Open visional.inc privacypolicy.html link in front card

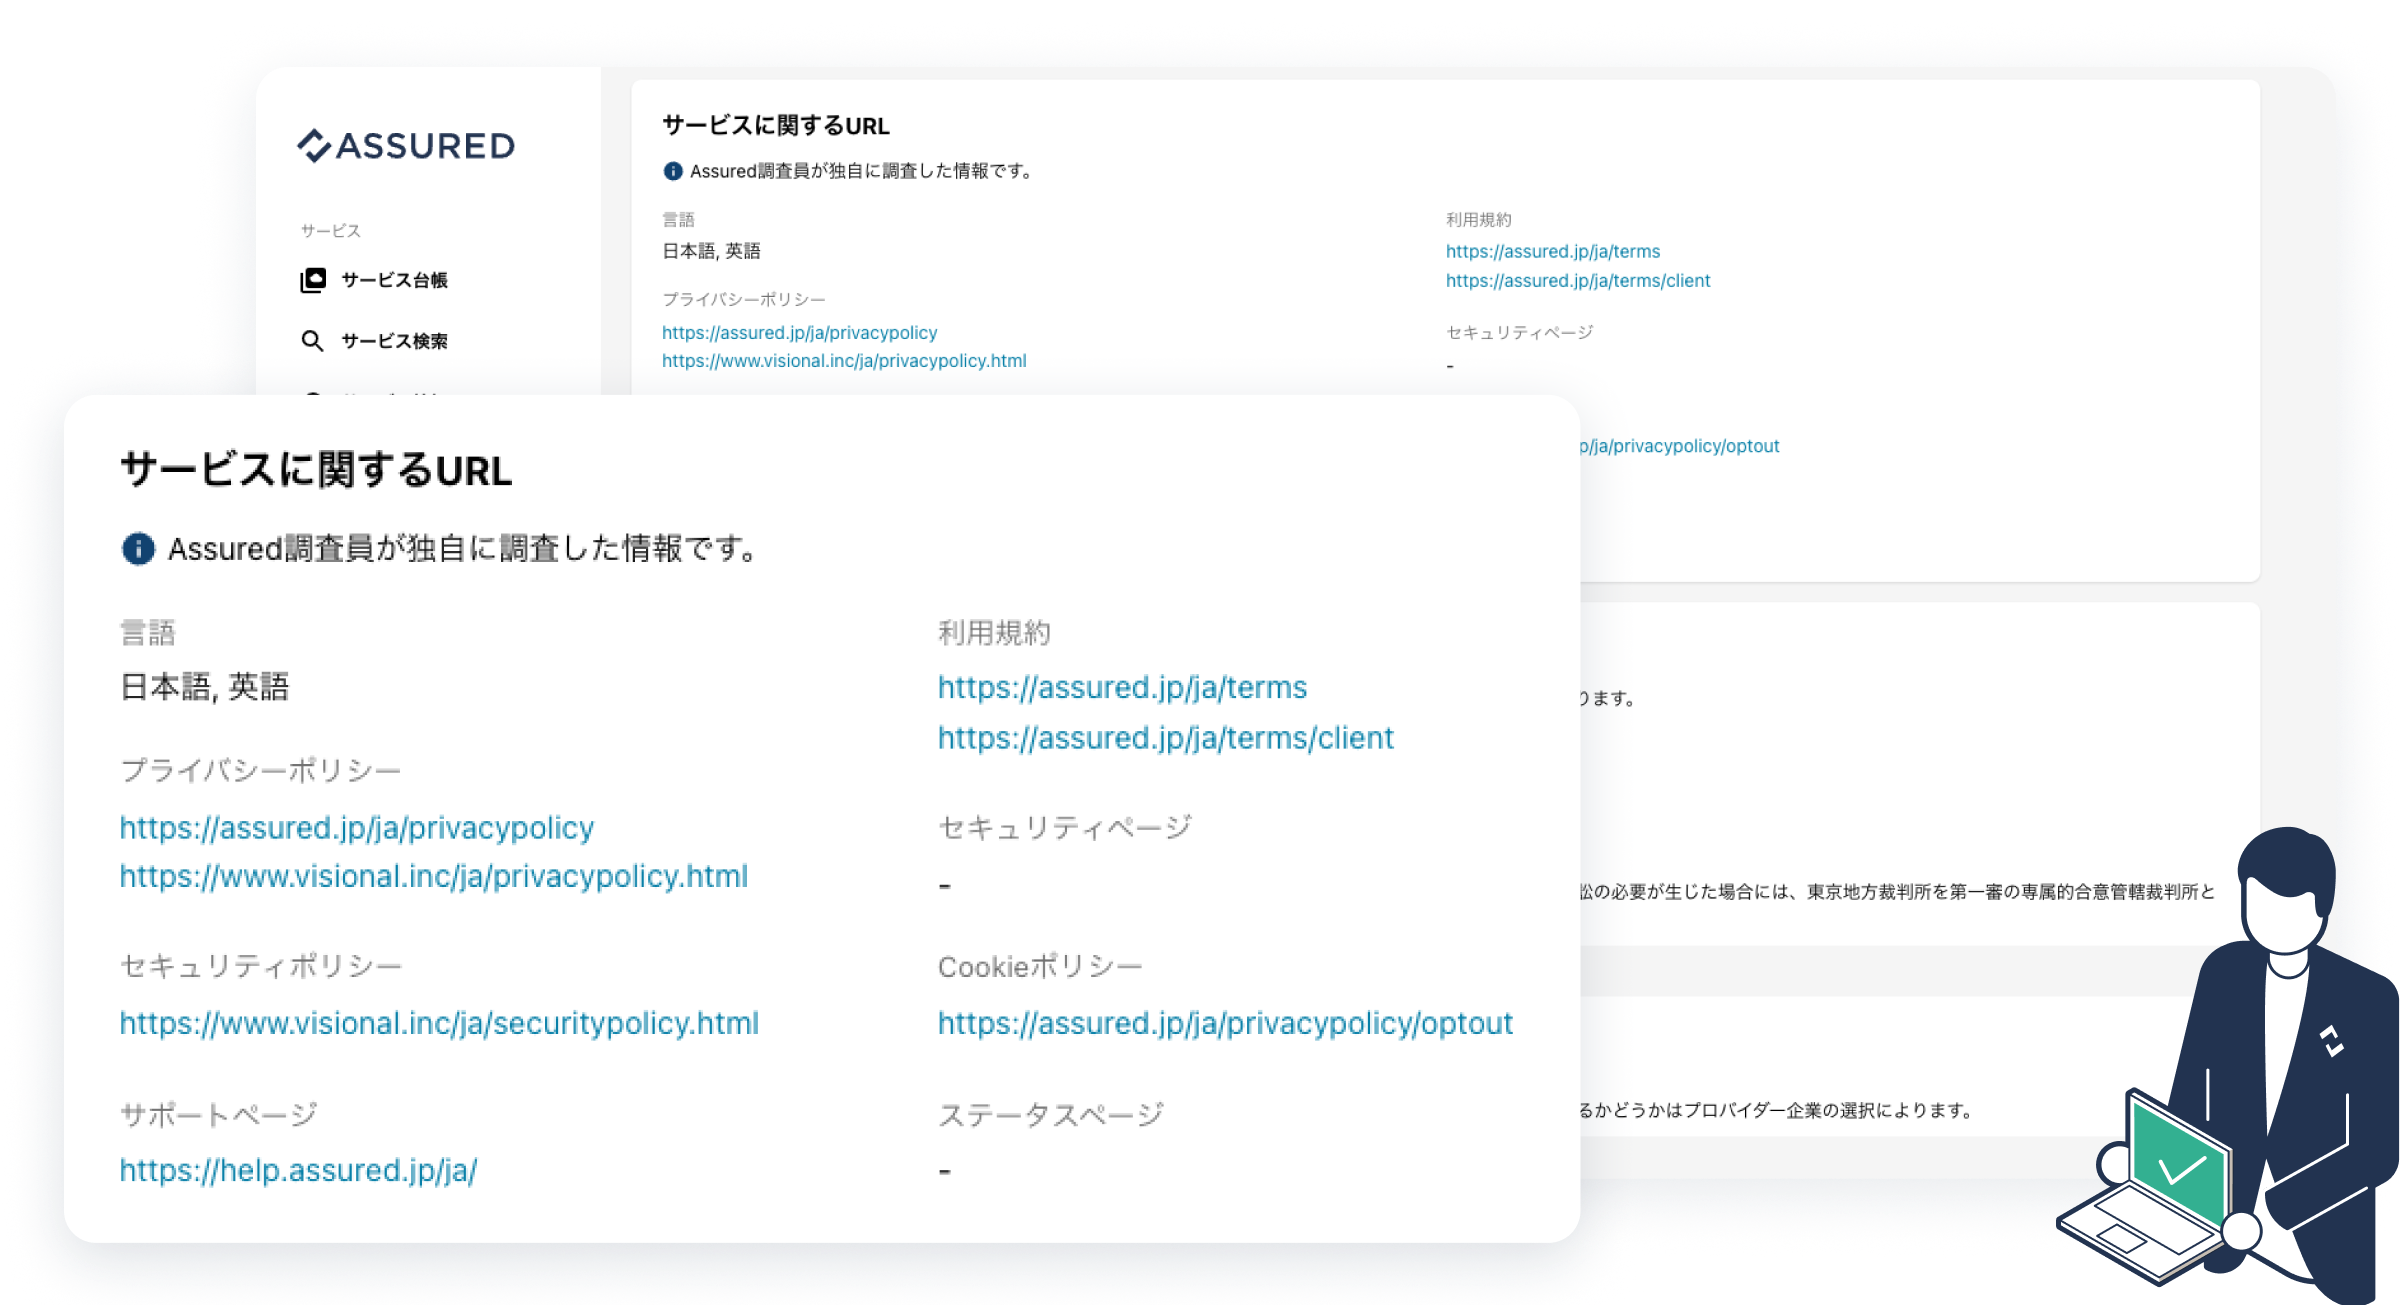coord(434,876)
